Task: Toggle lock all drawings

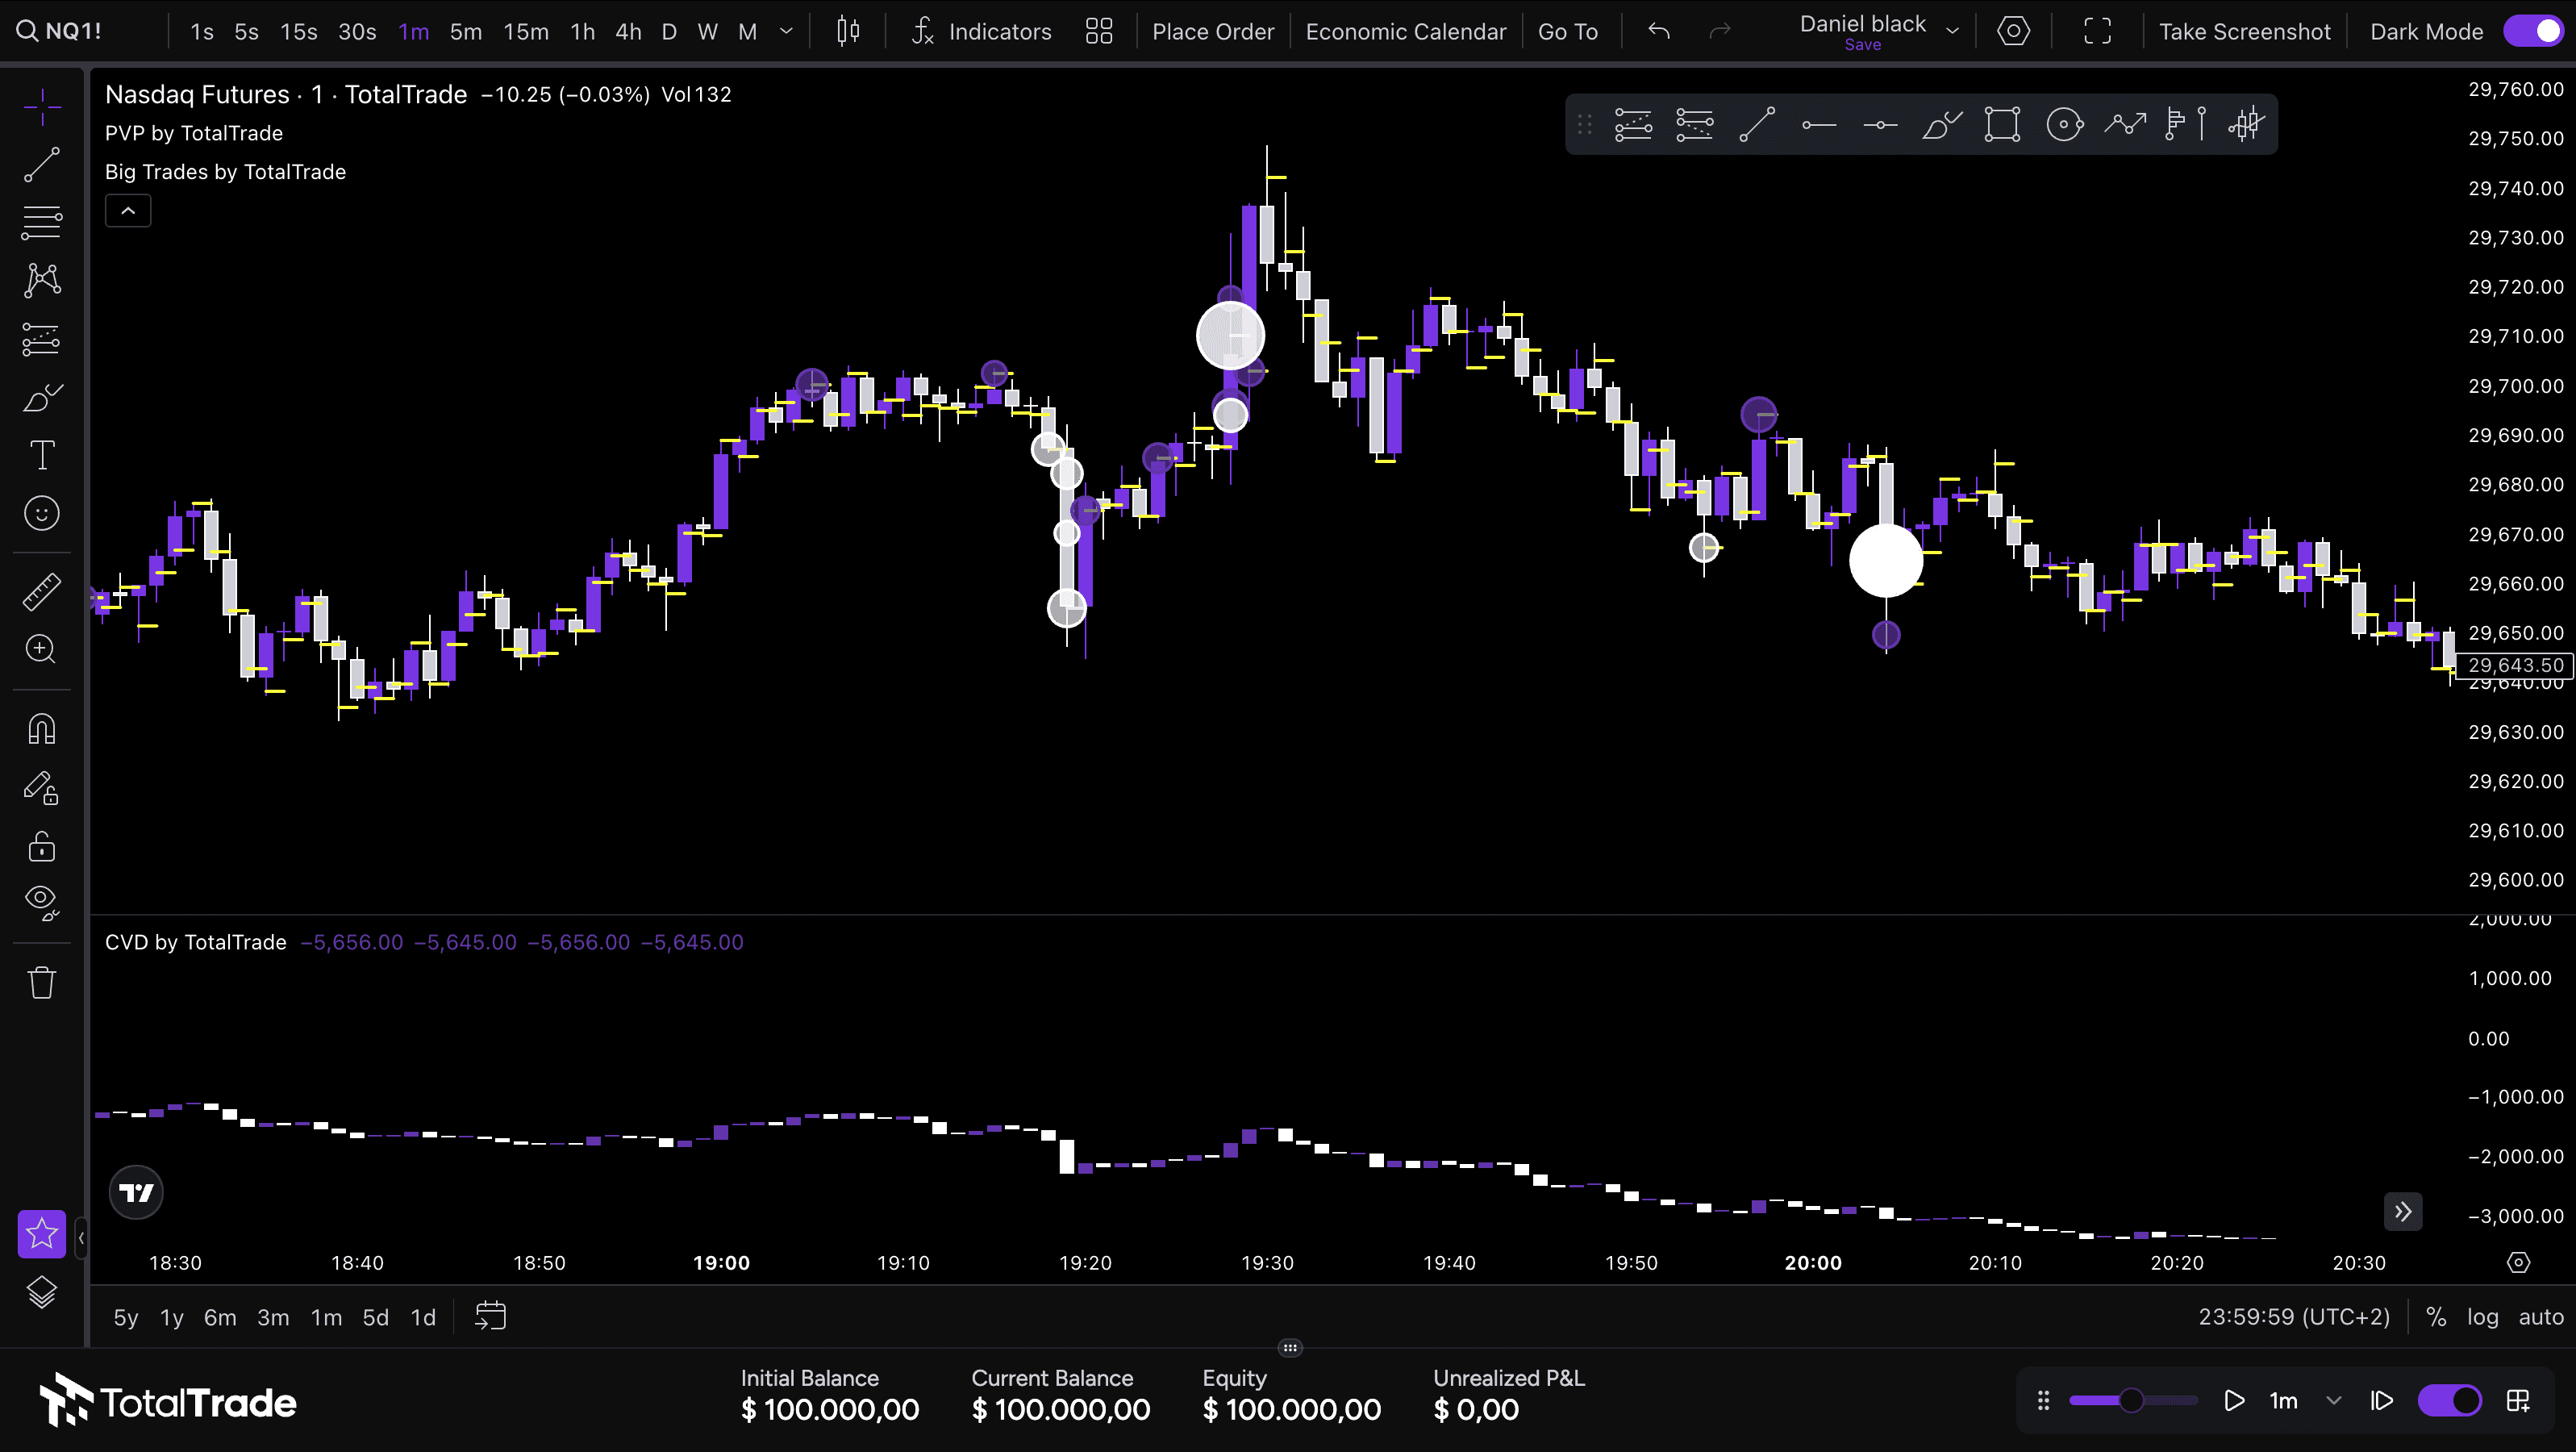Action: coord(42,846)
